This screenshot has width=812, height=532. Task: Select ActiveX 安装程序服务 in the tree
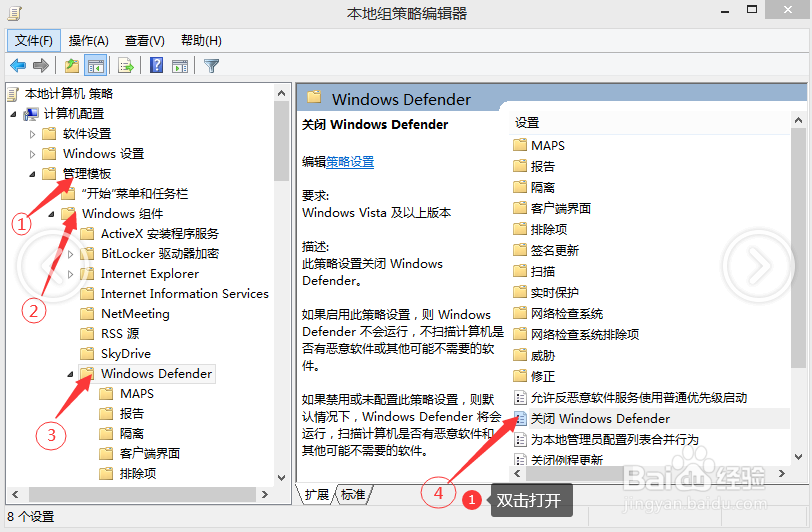point(160,234)
